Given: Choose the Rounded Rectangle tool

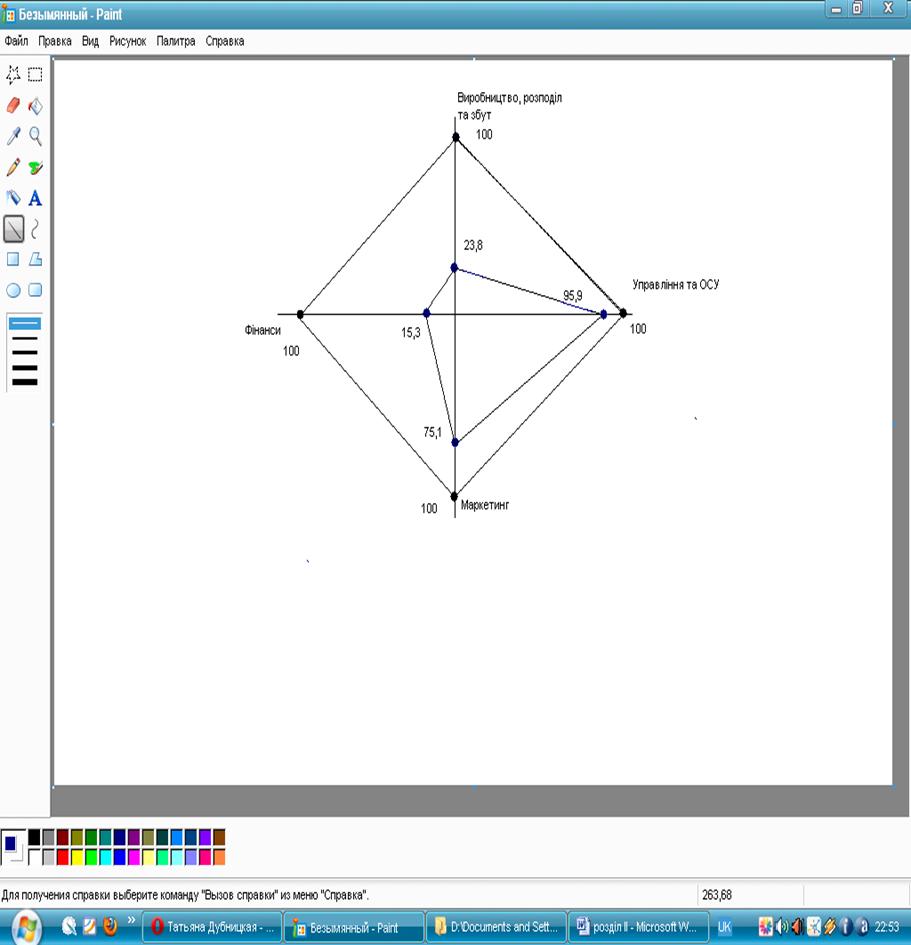Looking at the screenshot, I should tap(36, 290).
